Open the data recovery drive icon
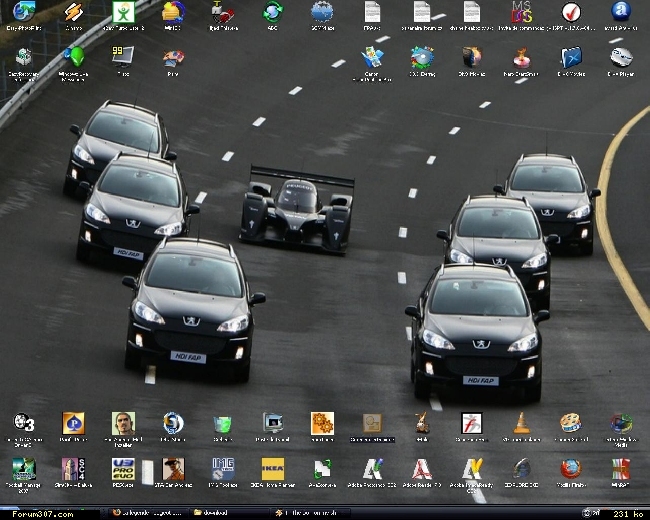The width and height of the screenshot is (650, 520). 24,57
